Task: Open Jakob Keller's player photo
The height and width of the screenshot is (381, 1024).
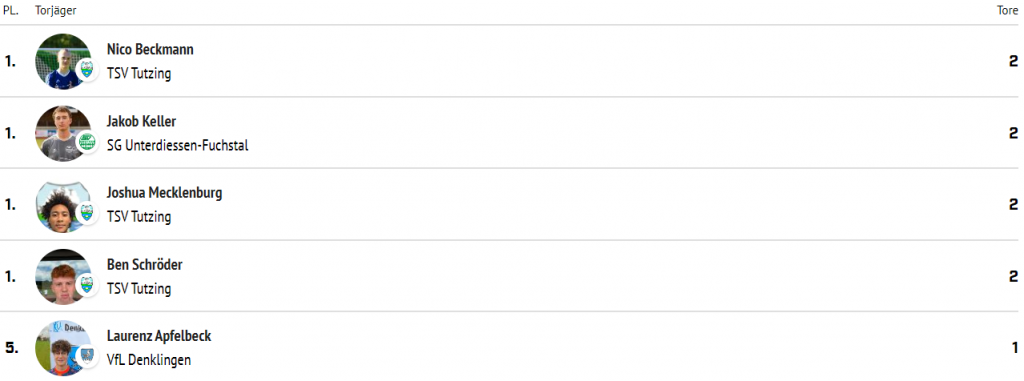Action: [63, 133]
